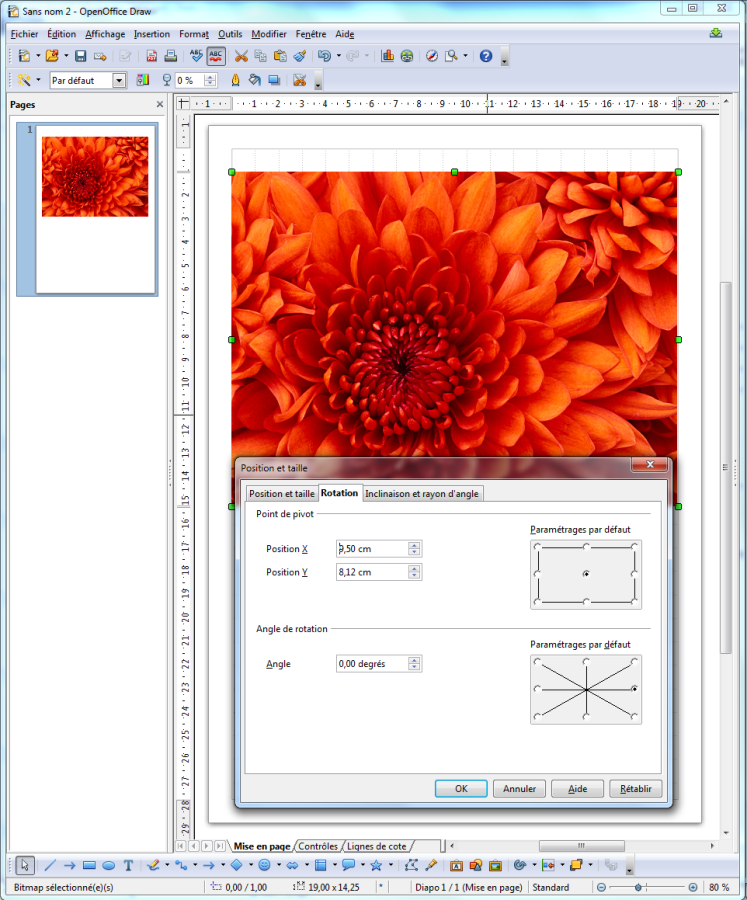Click the Edit Points icon
The image size is (747, 900).
click(411, 865)
